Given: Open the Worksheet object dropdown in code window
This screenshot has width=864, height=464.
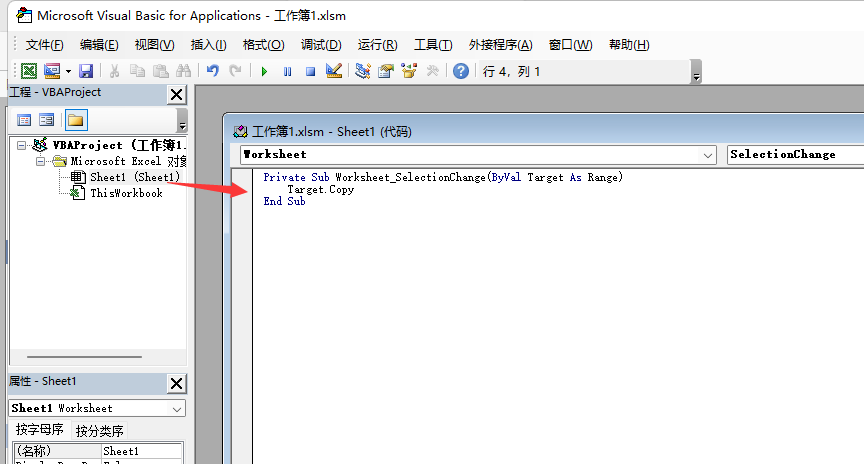Looking at the screenshot, I should pos(708,155).
